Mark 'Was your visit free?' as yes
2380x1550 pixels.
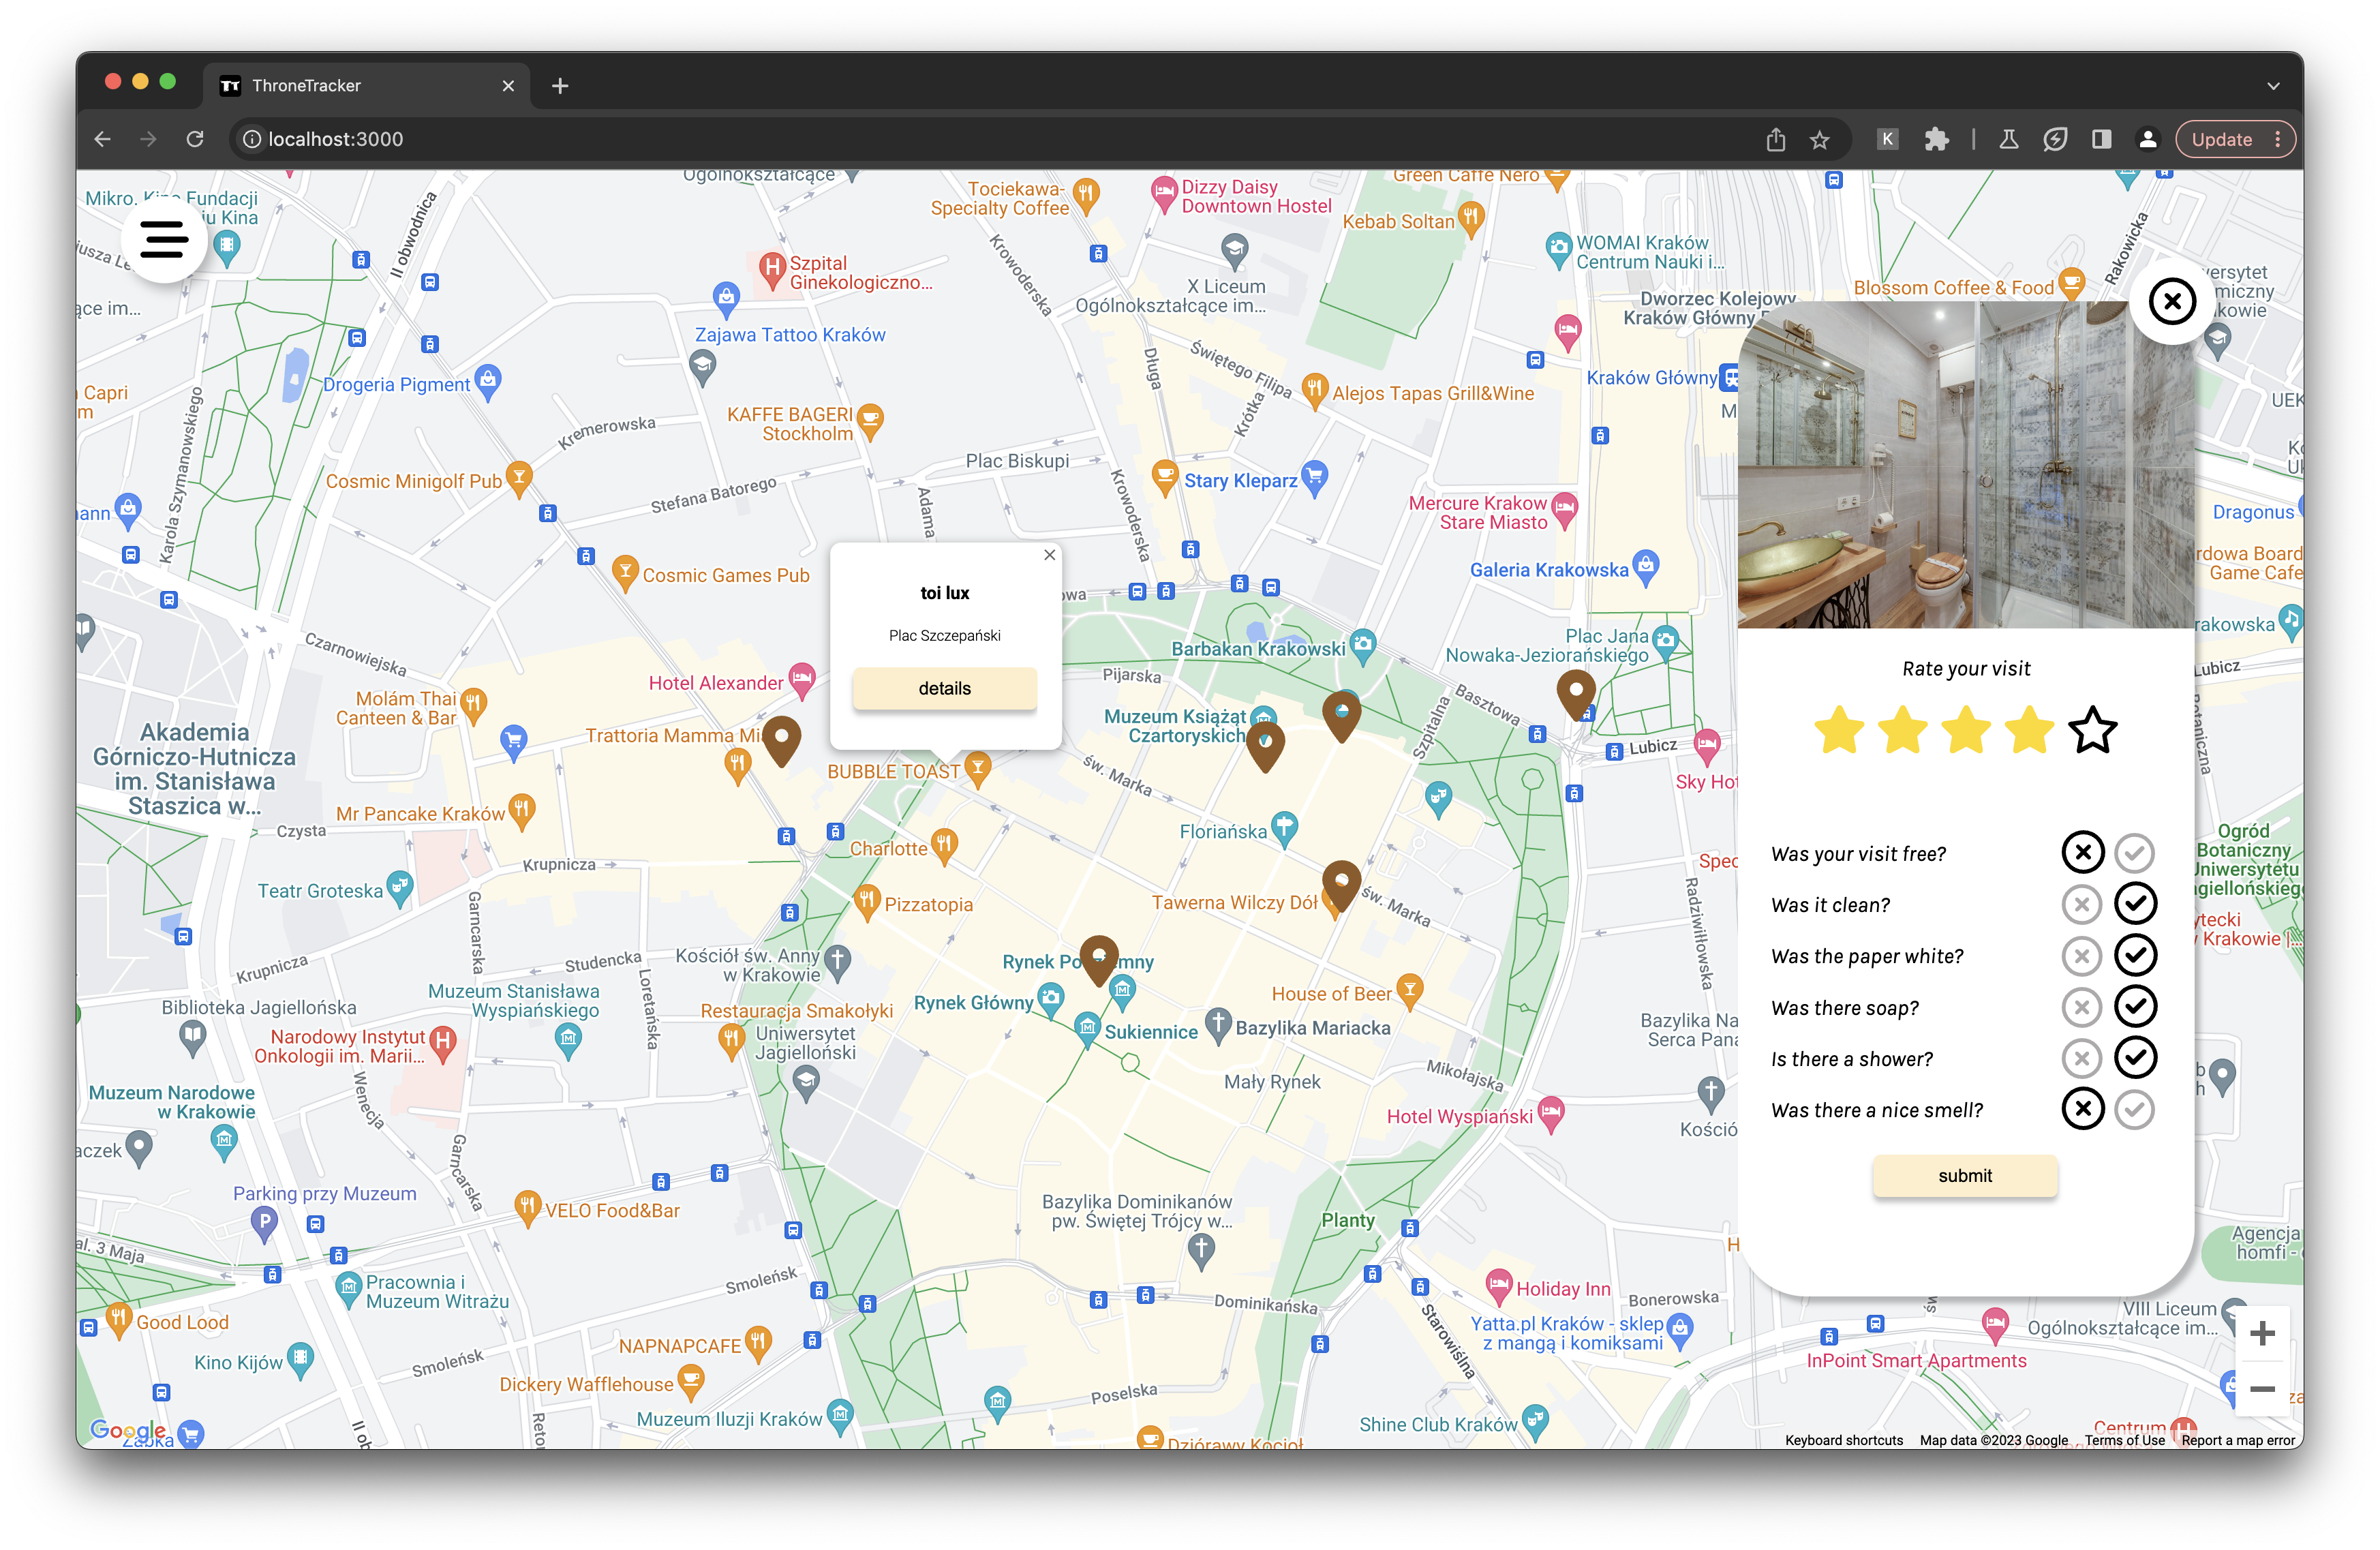click(x=2134, y=853)
